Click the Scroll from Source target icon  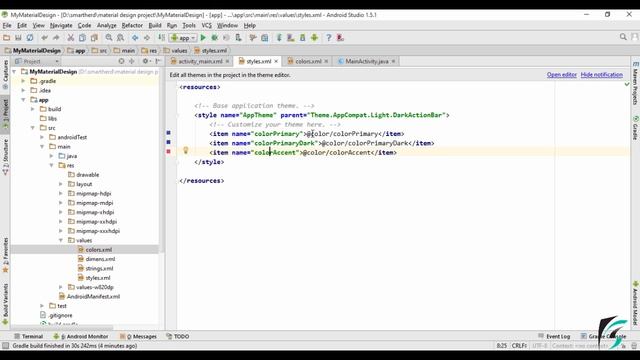pyautogui.click(x=121, y=61)
